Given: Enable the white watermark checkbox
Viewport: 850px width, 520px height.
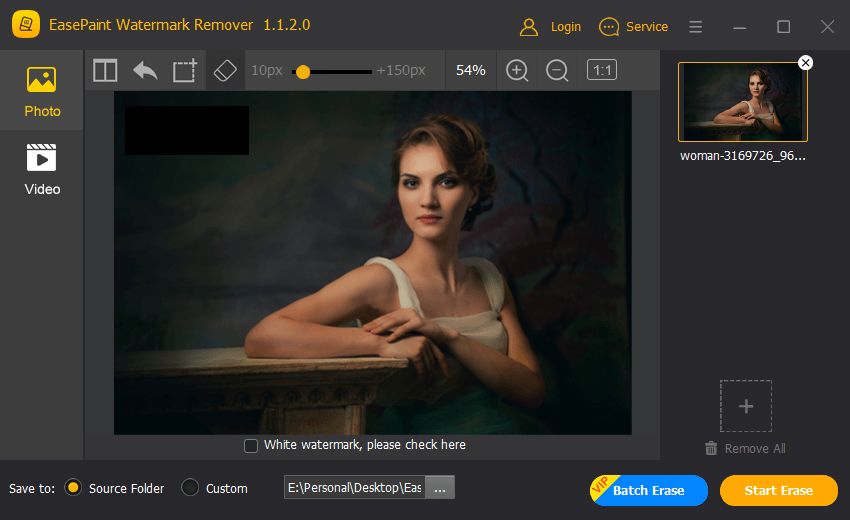Looking at the screenshot, I should coord(250,446).
